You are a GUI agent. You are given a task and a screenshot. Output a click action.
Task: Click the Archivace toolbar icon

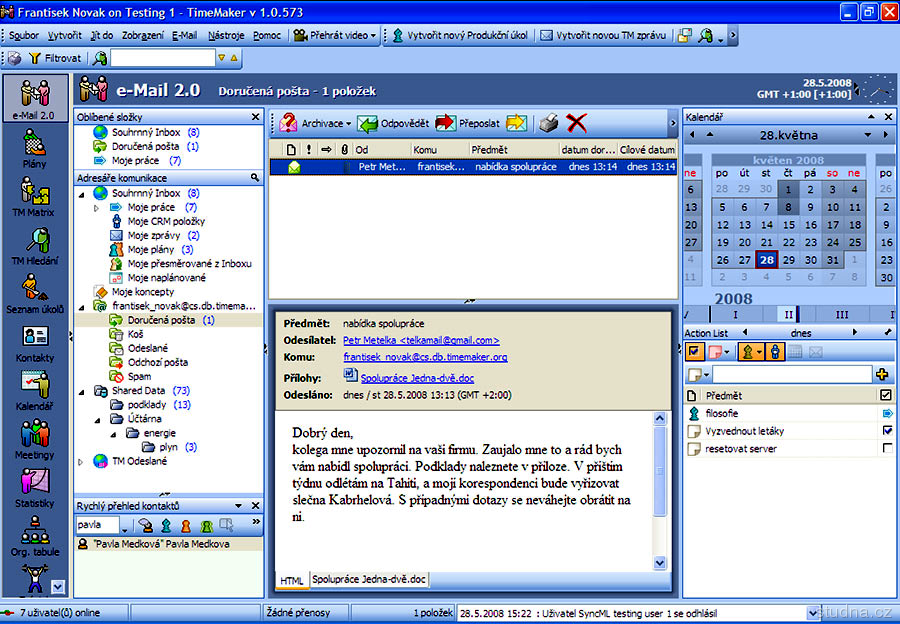[x=288, y=123]
